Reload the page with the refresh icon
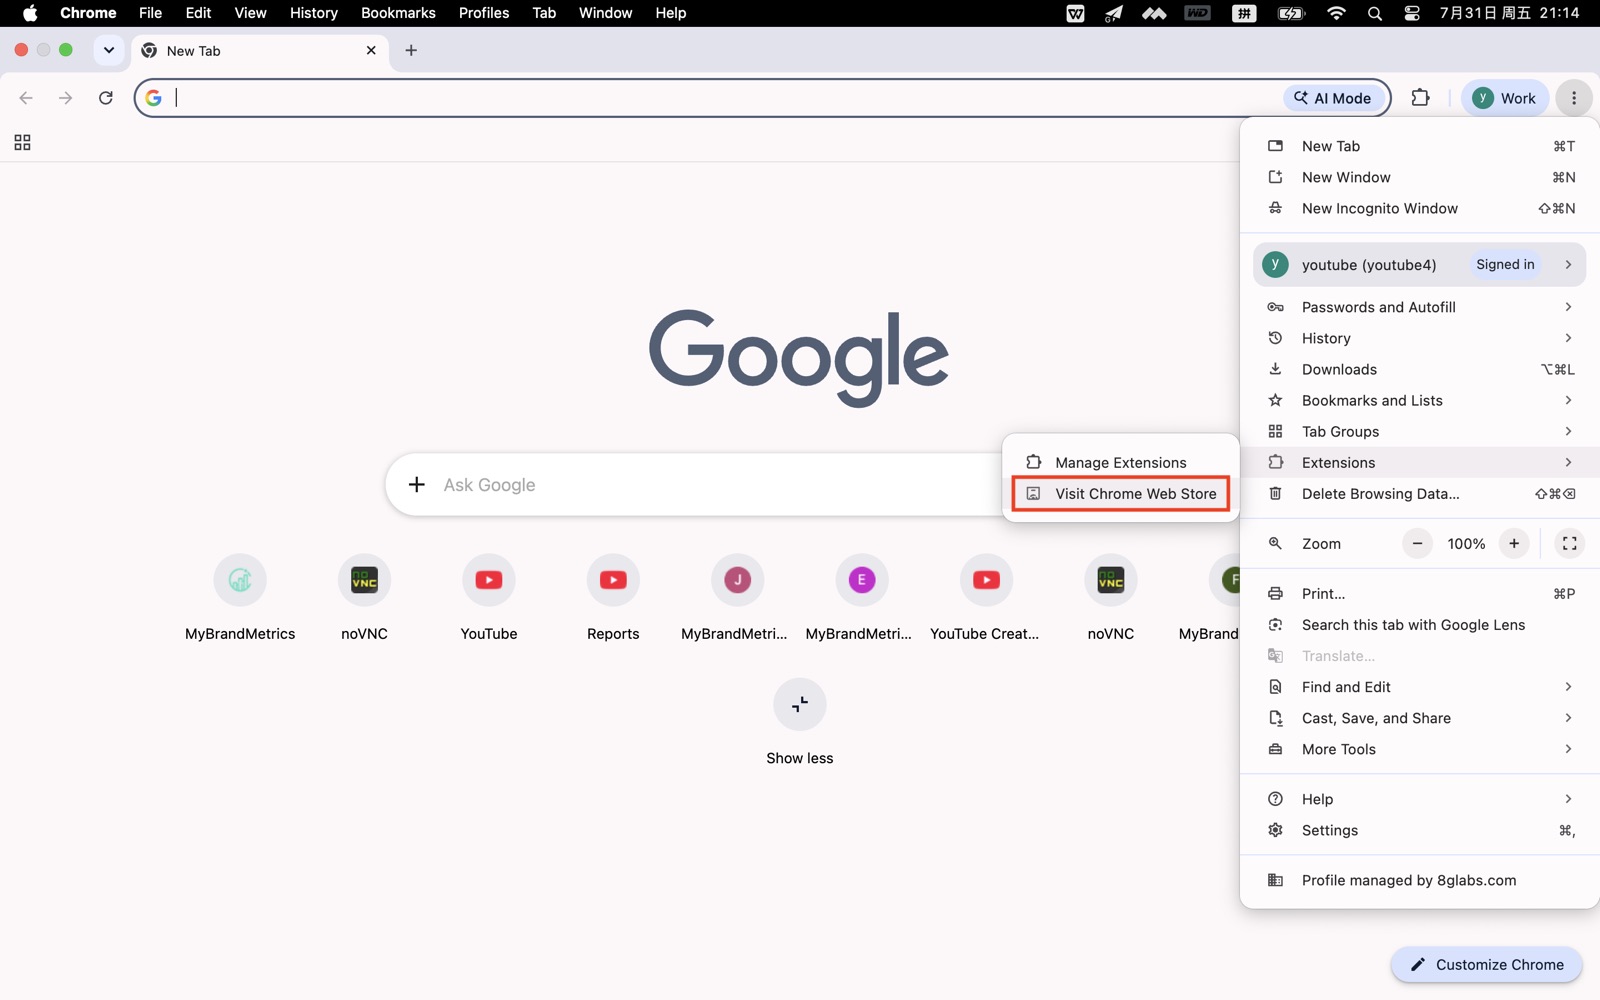1600x1000 pixels. click(105, 98)
